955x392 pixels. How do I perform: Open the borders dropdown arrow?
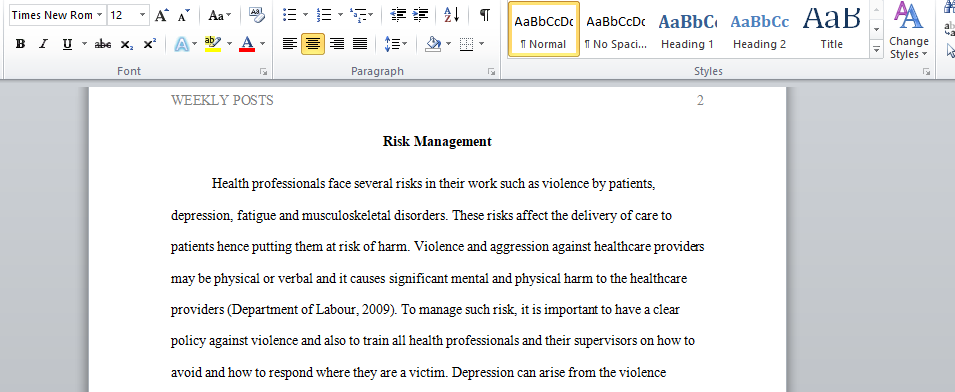coord(482,44)
